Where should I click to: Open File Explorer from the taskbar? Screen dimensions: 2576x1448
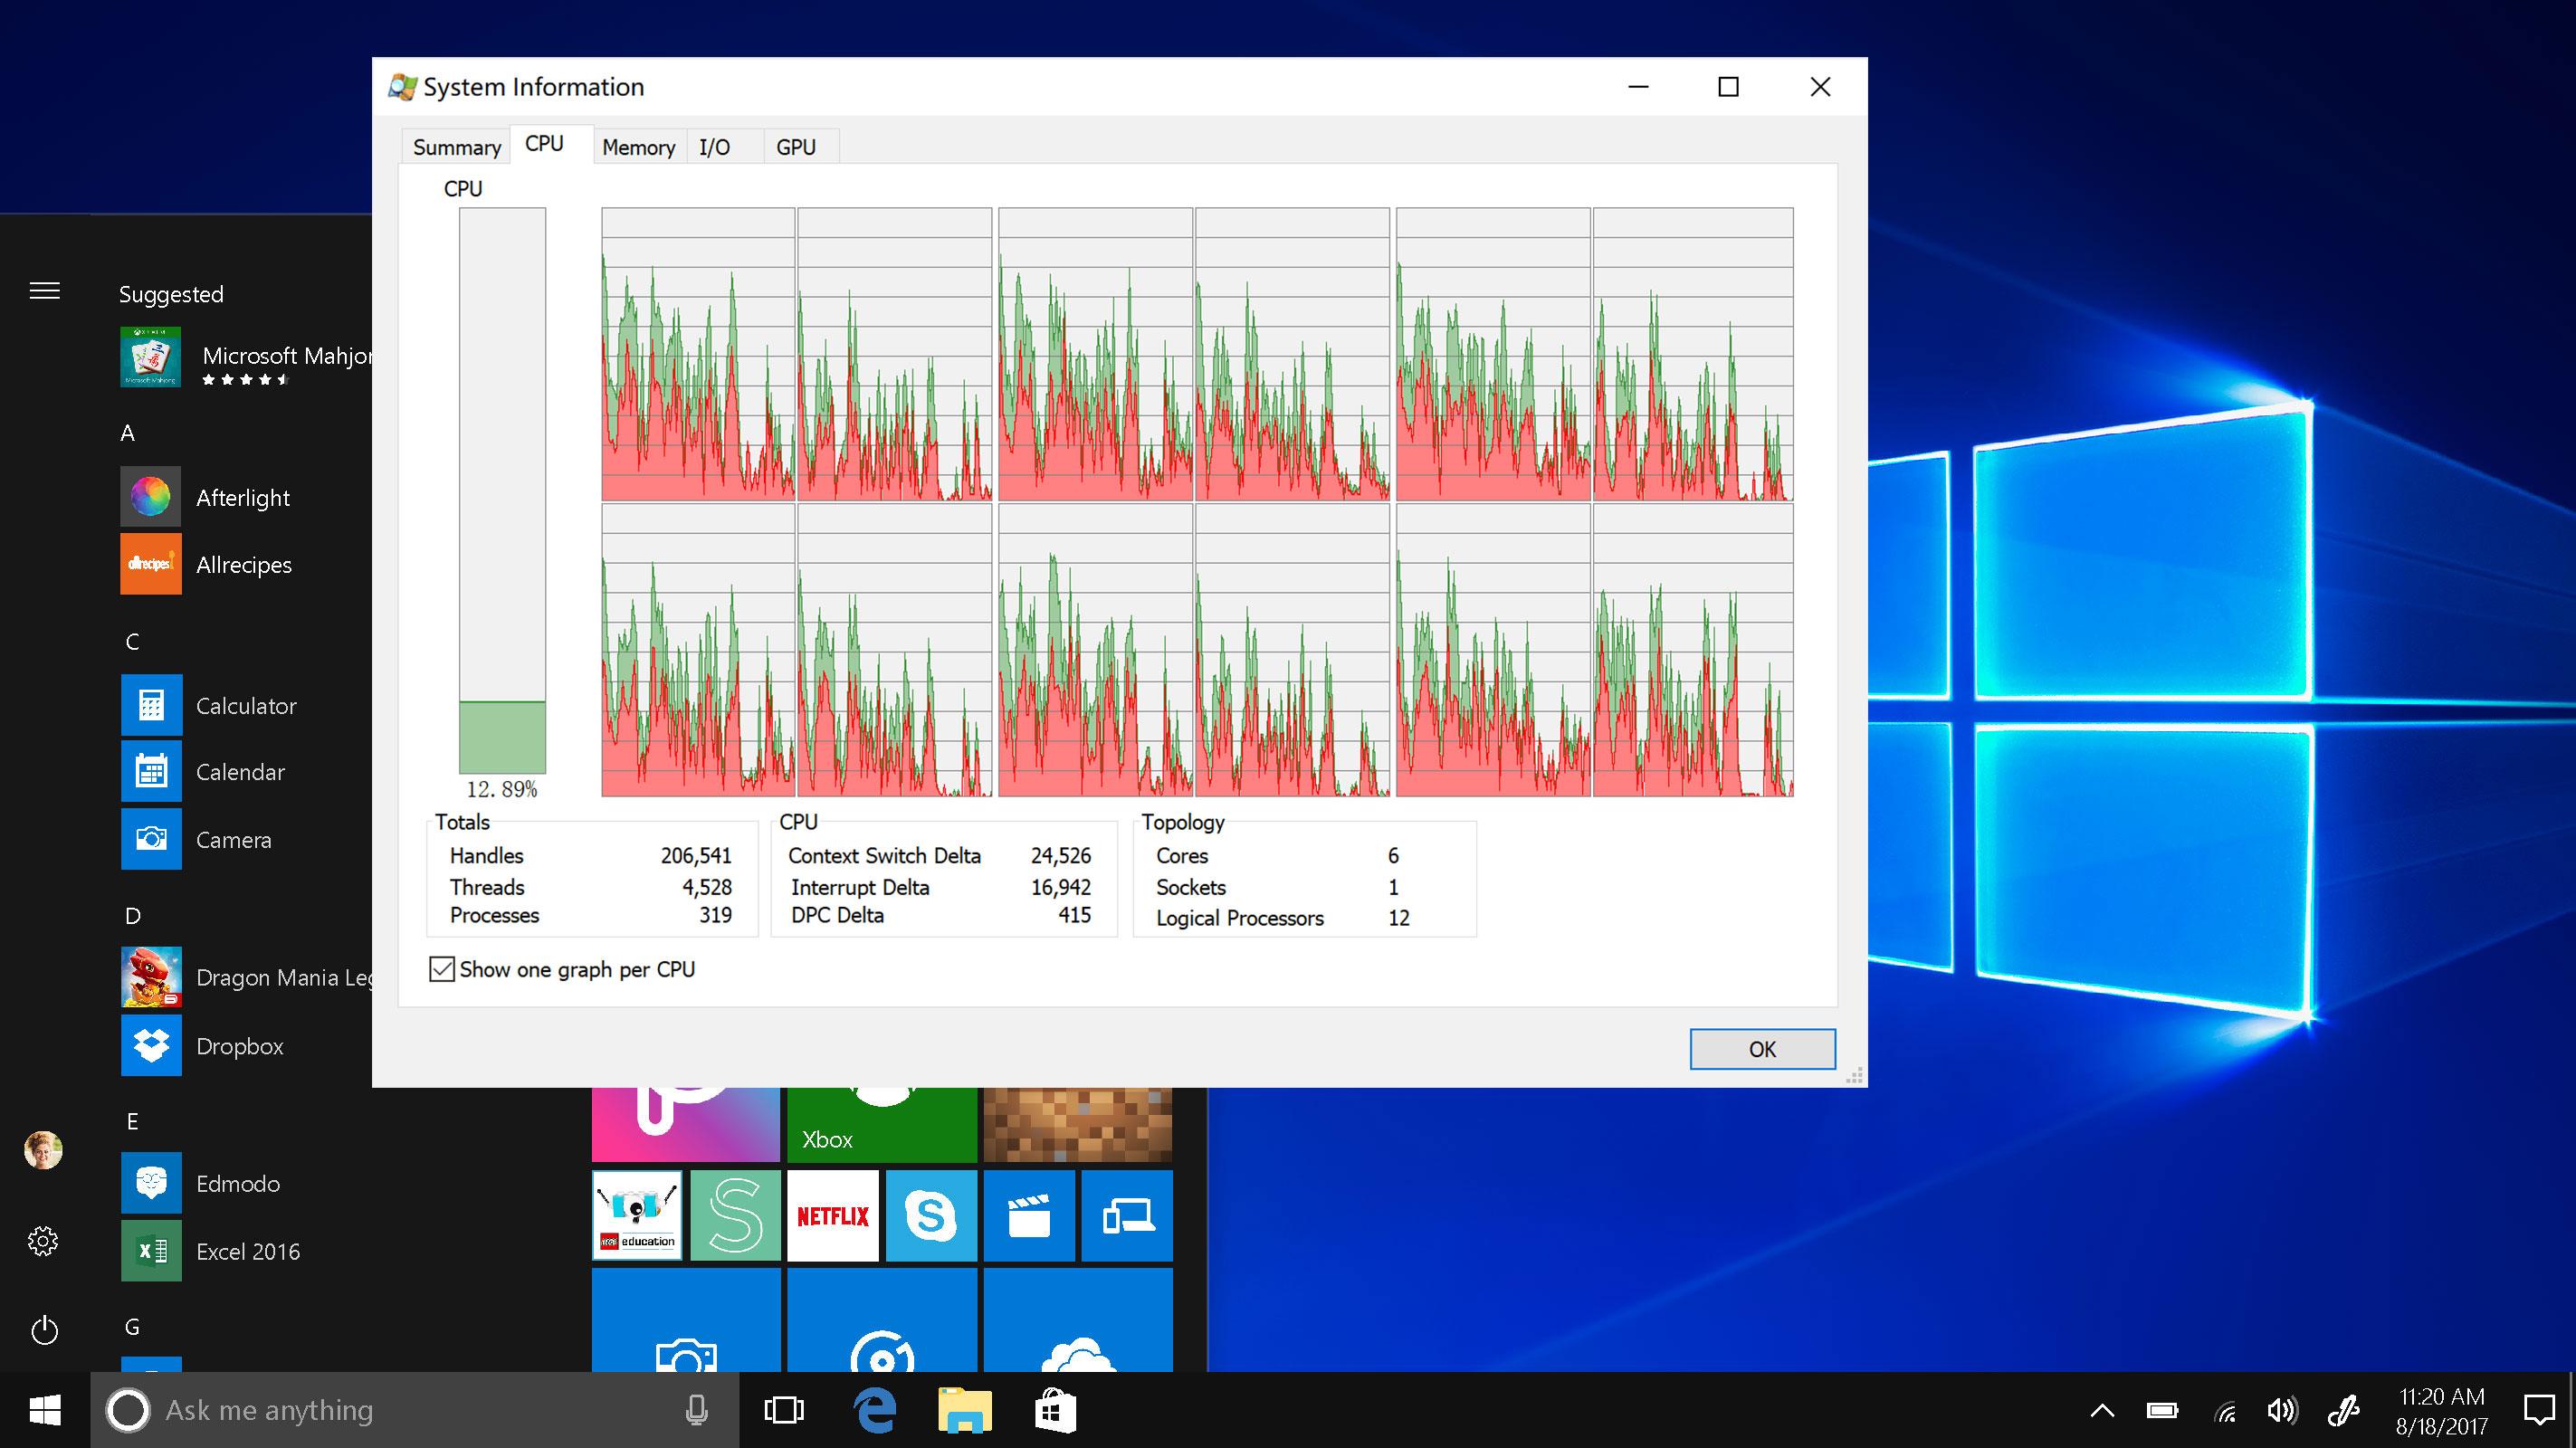[964, 1410]
